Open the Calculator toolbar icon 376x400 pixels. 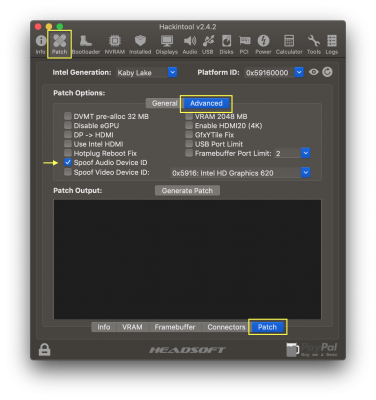point(289,44)
